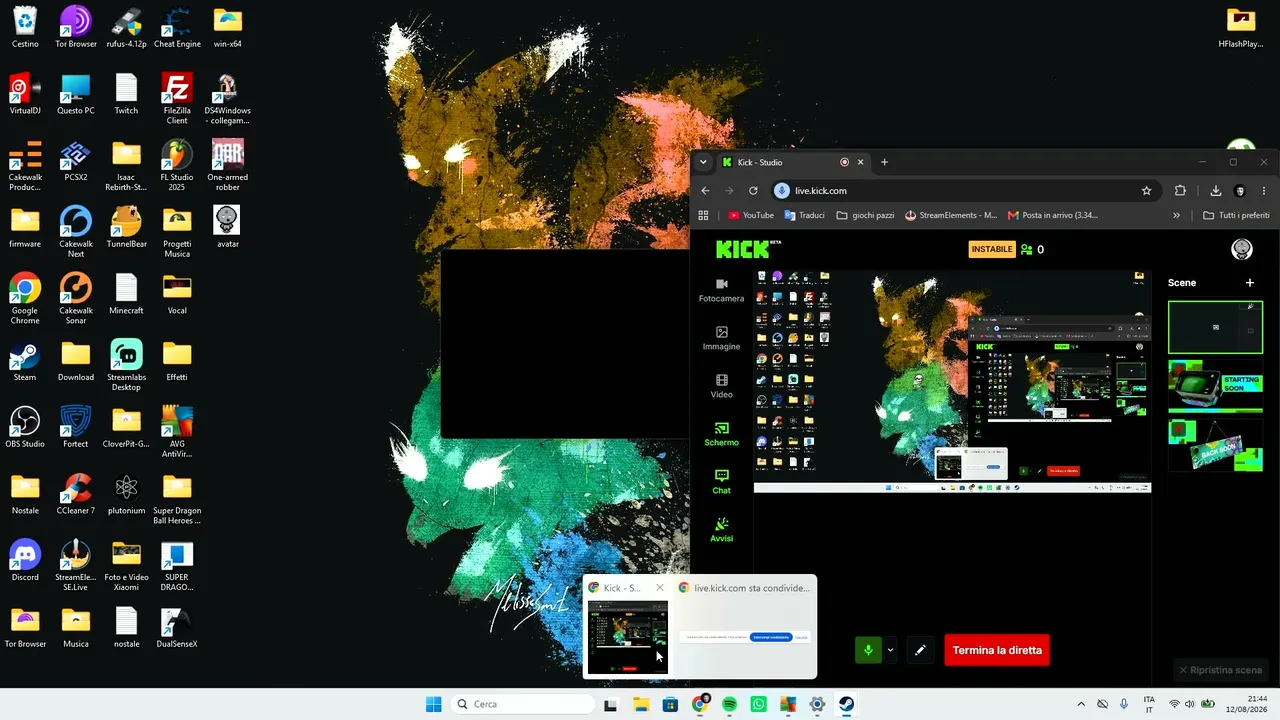The width and height of the screenshot is (1280, 720).
Task: Open the Chrome downloads icon
Action: point(1216,191)
